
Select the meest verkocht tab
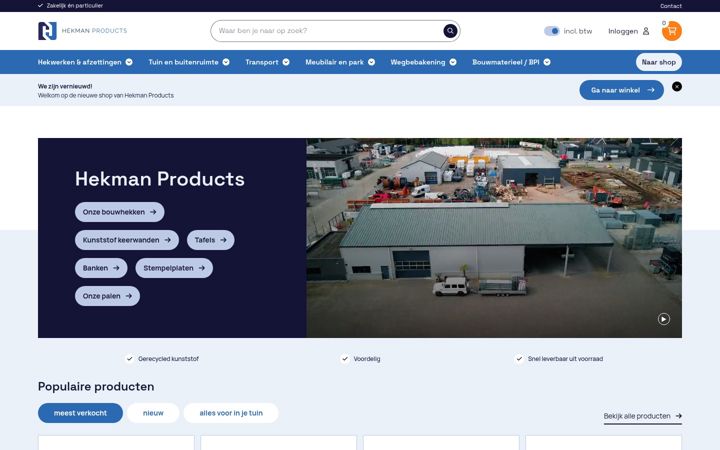point(80,413)
